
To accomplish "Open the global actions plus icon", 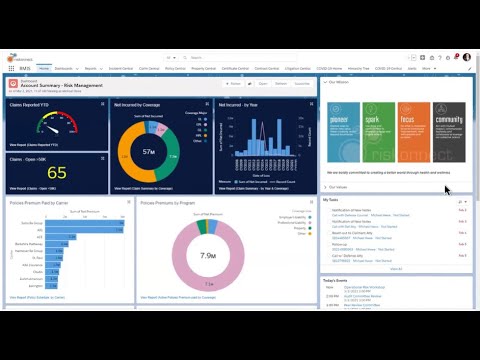I will [x=422, y=58].
